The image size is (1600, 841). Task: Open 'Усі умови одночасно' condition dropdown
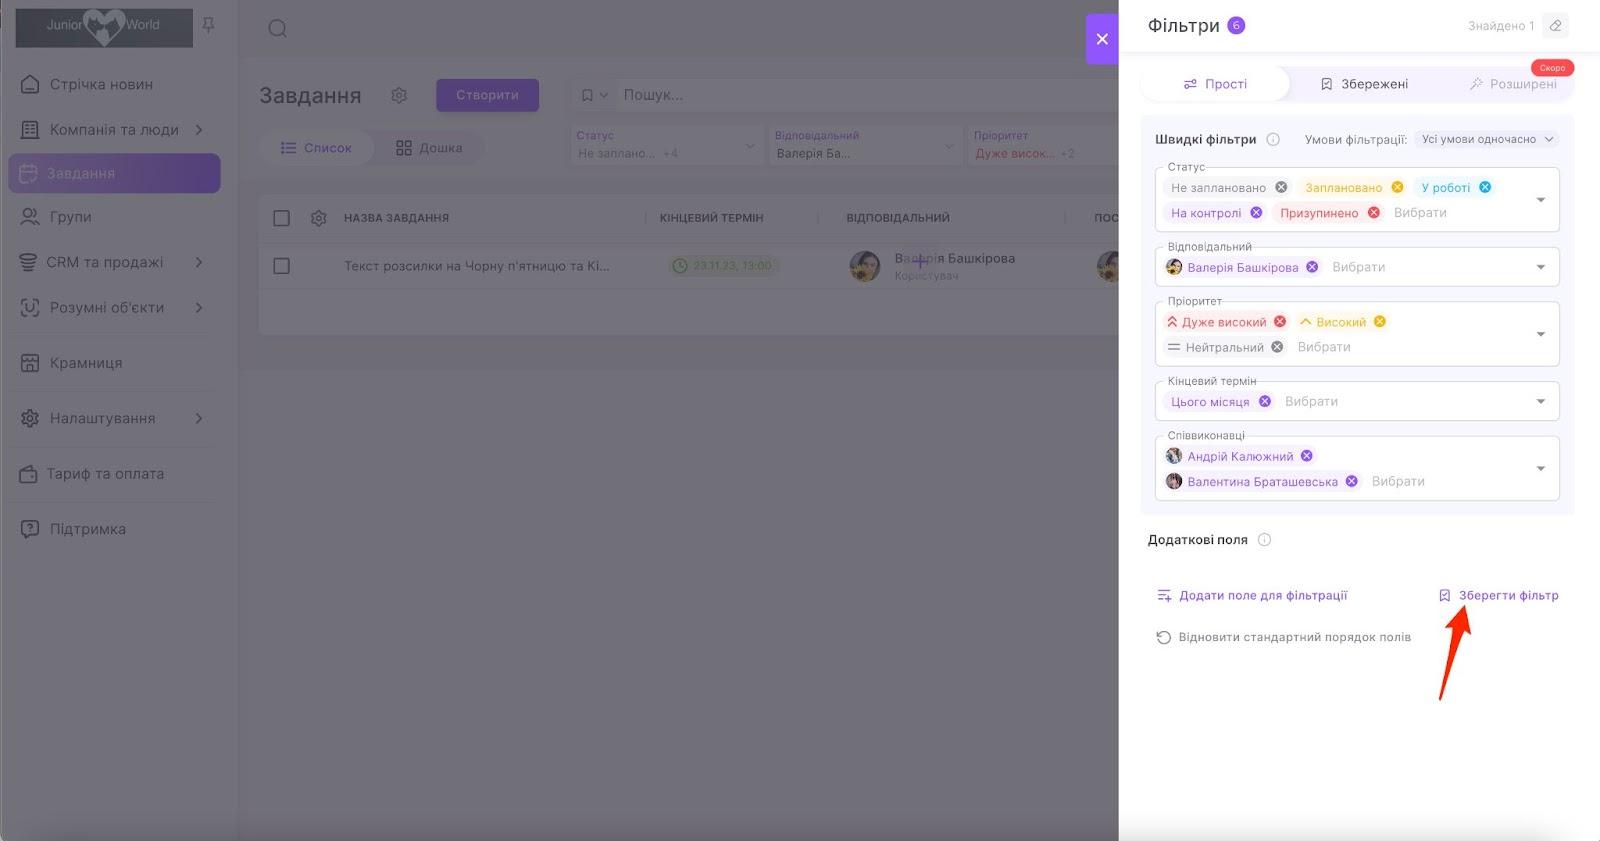click(x=1487, y=139)
